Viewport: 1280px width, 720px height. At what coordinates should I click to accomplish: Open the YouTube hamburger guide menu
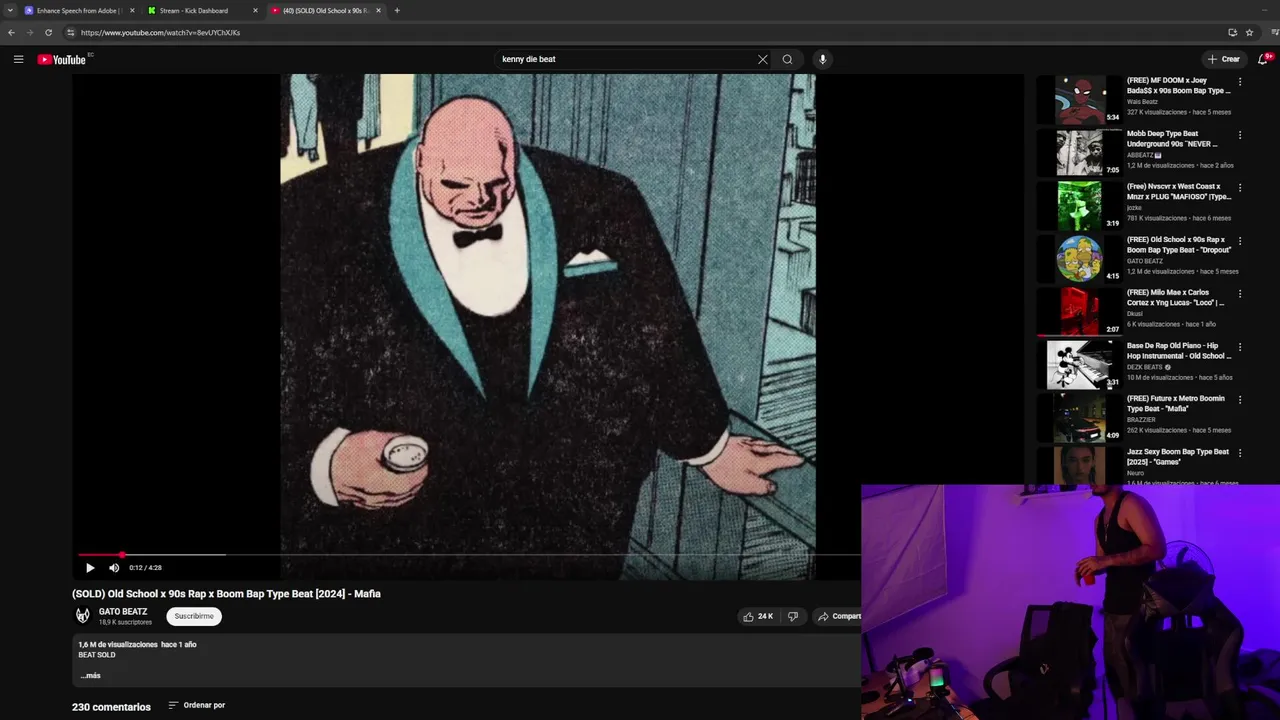(18, 59)
